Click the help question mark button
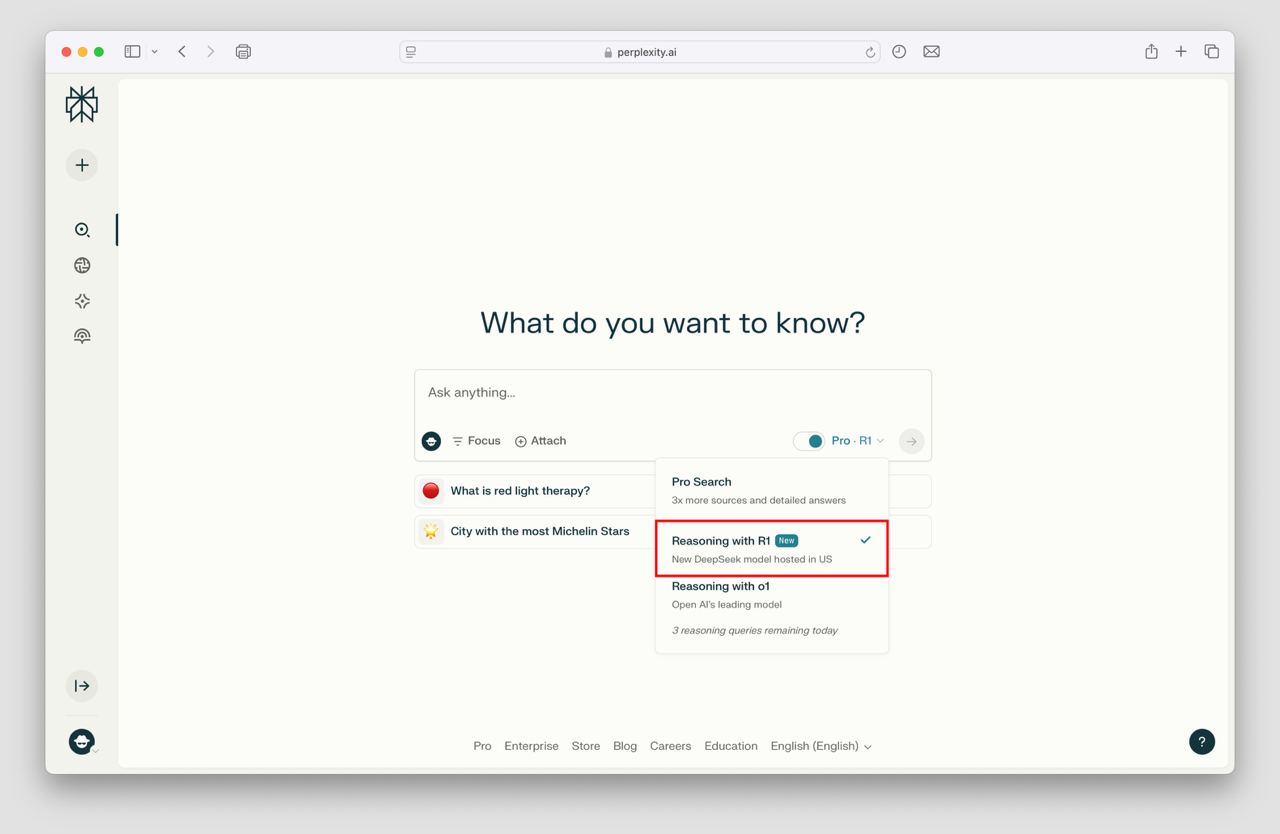Screen dimensions: 1280x834 point(1201,741)
